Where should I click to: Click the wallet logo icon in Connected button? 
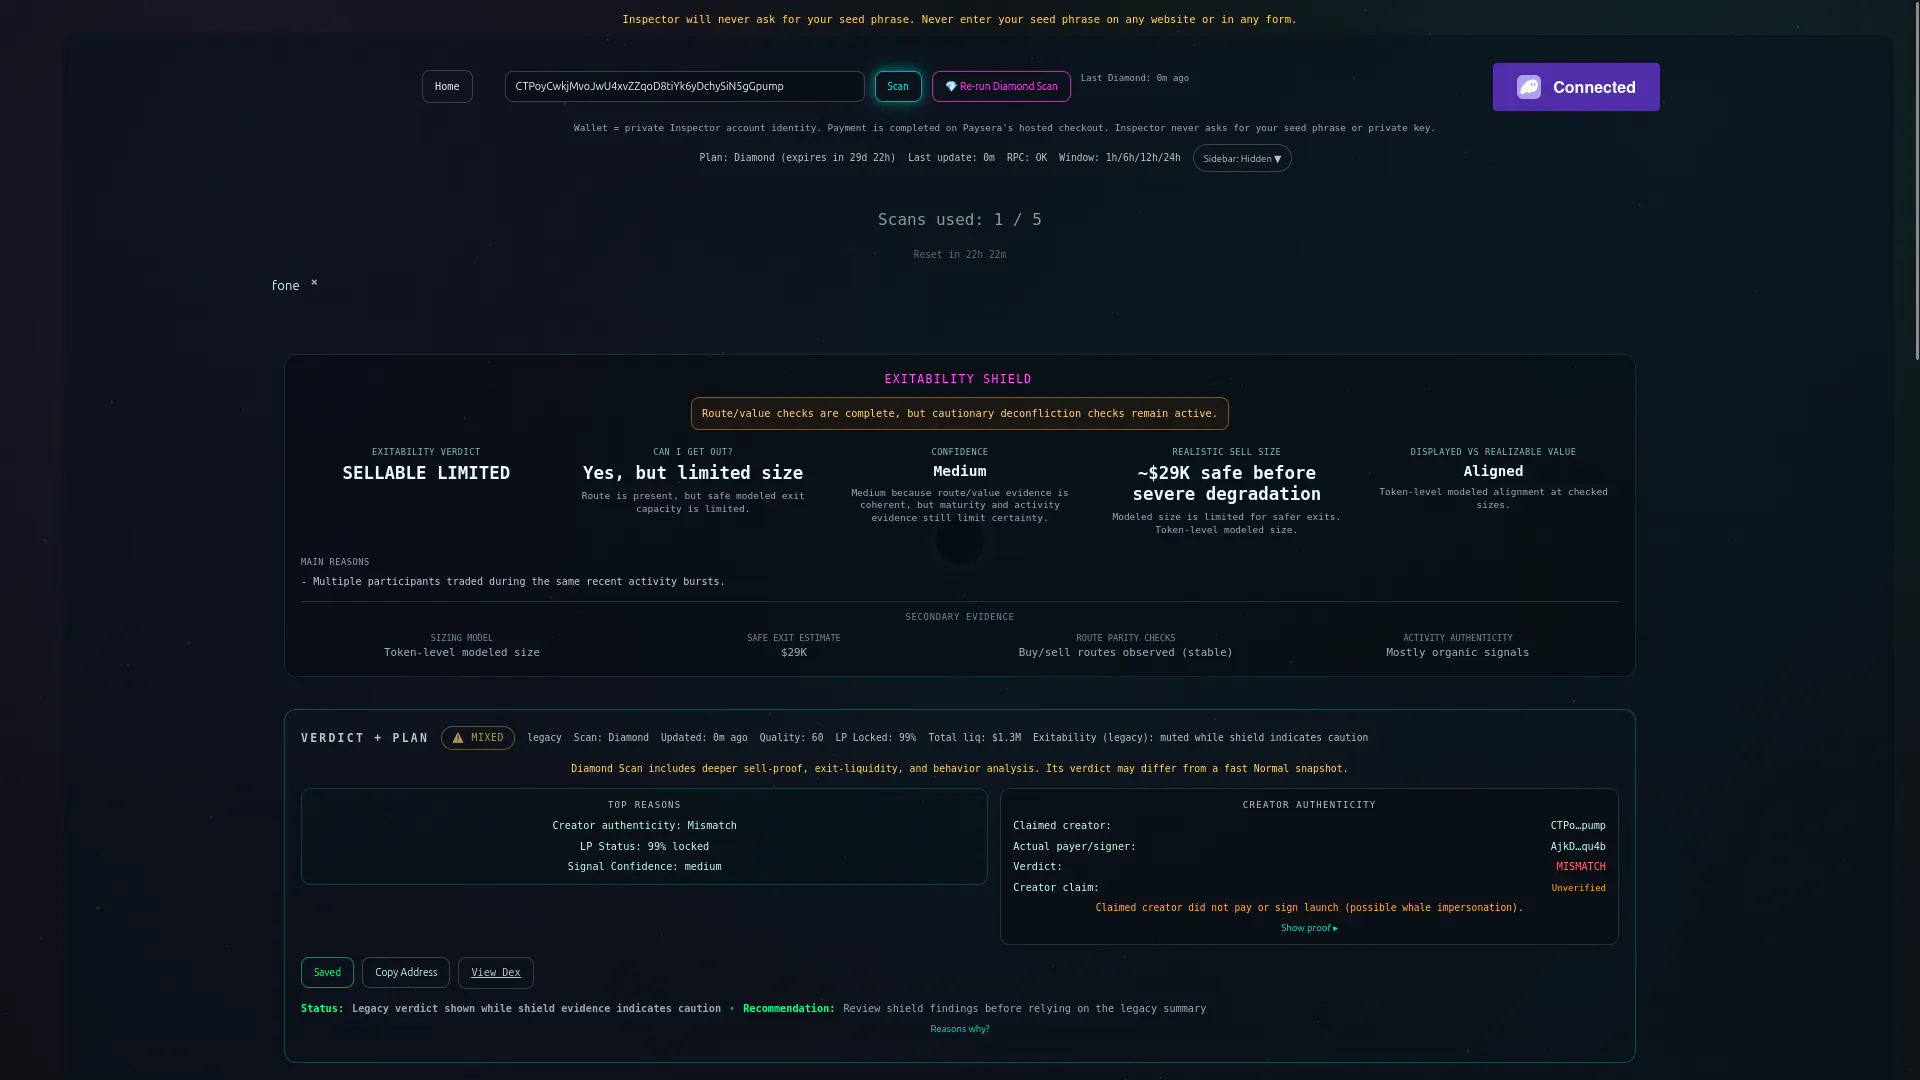click(x=1529, y=87)
